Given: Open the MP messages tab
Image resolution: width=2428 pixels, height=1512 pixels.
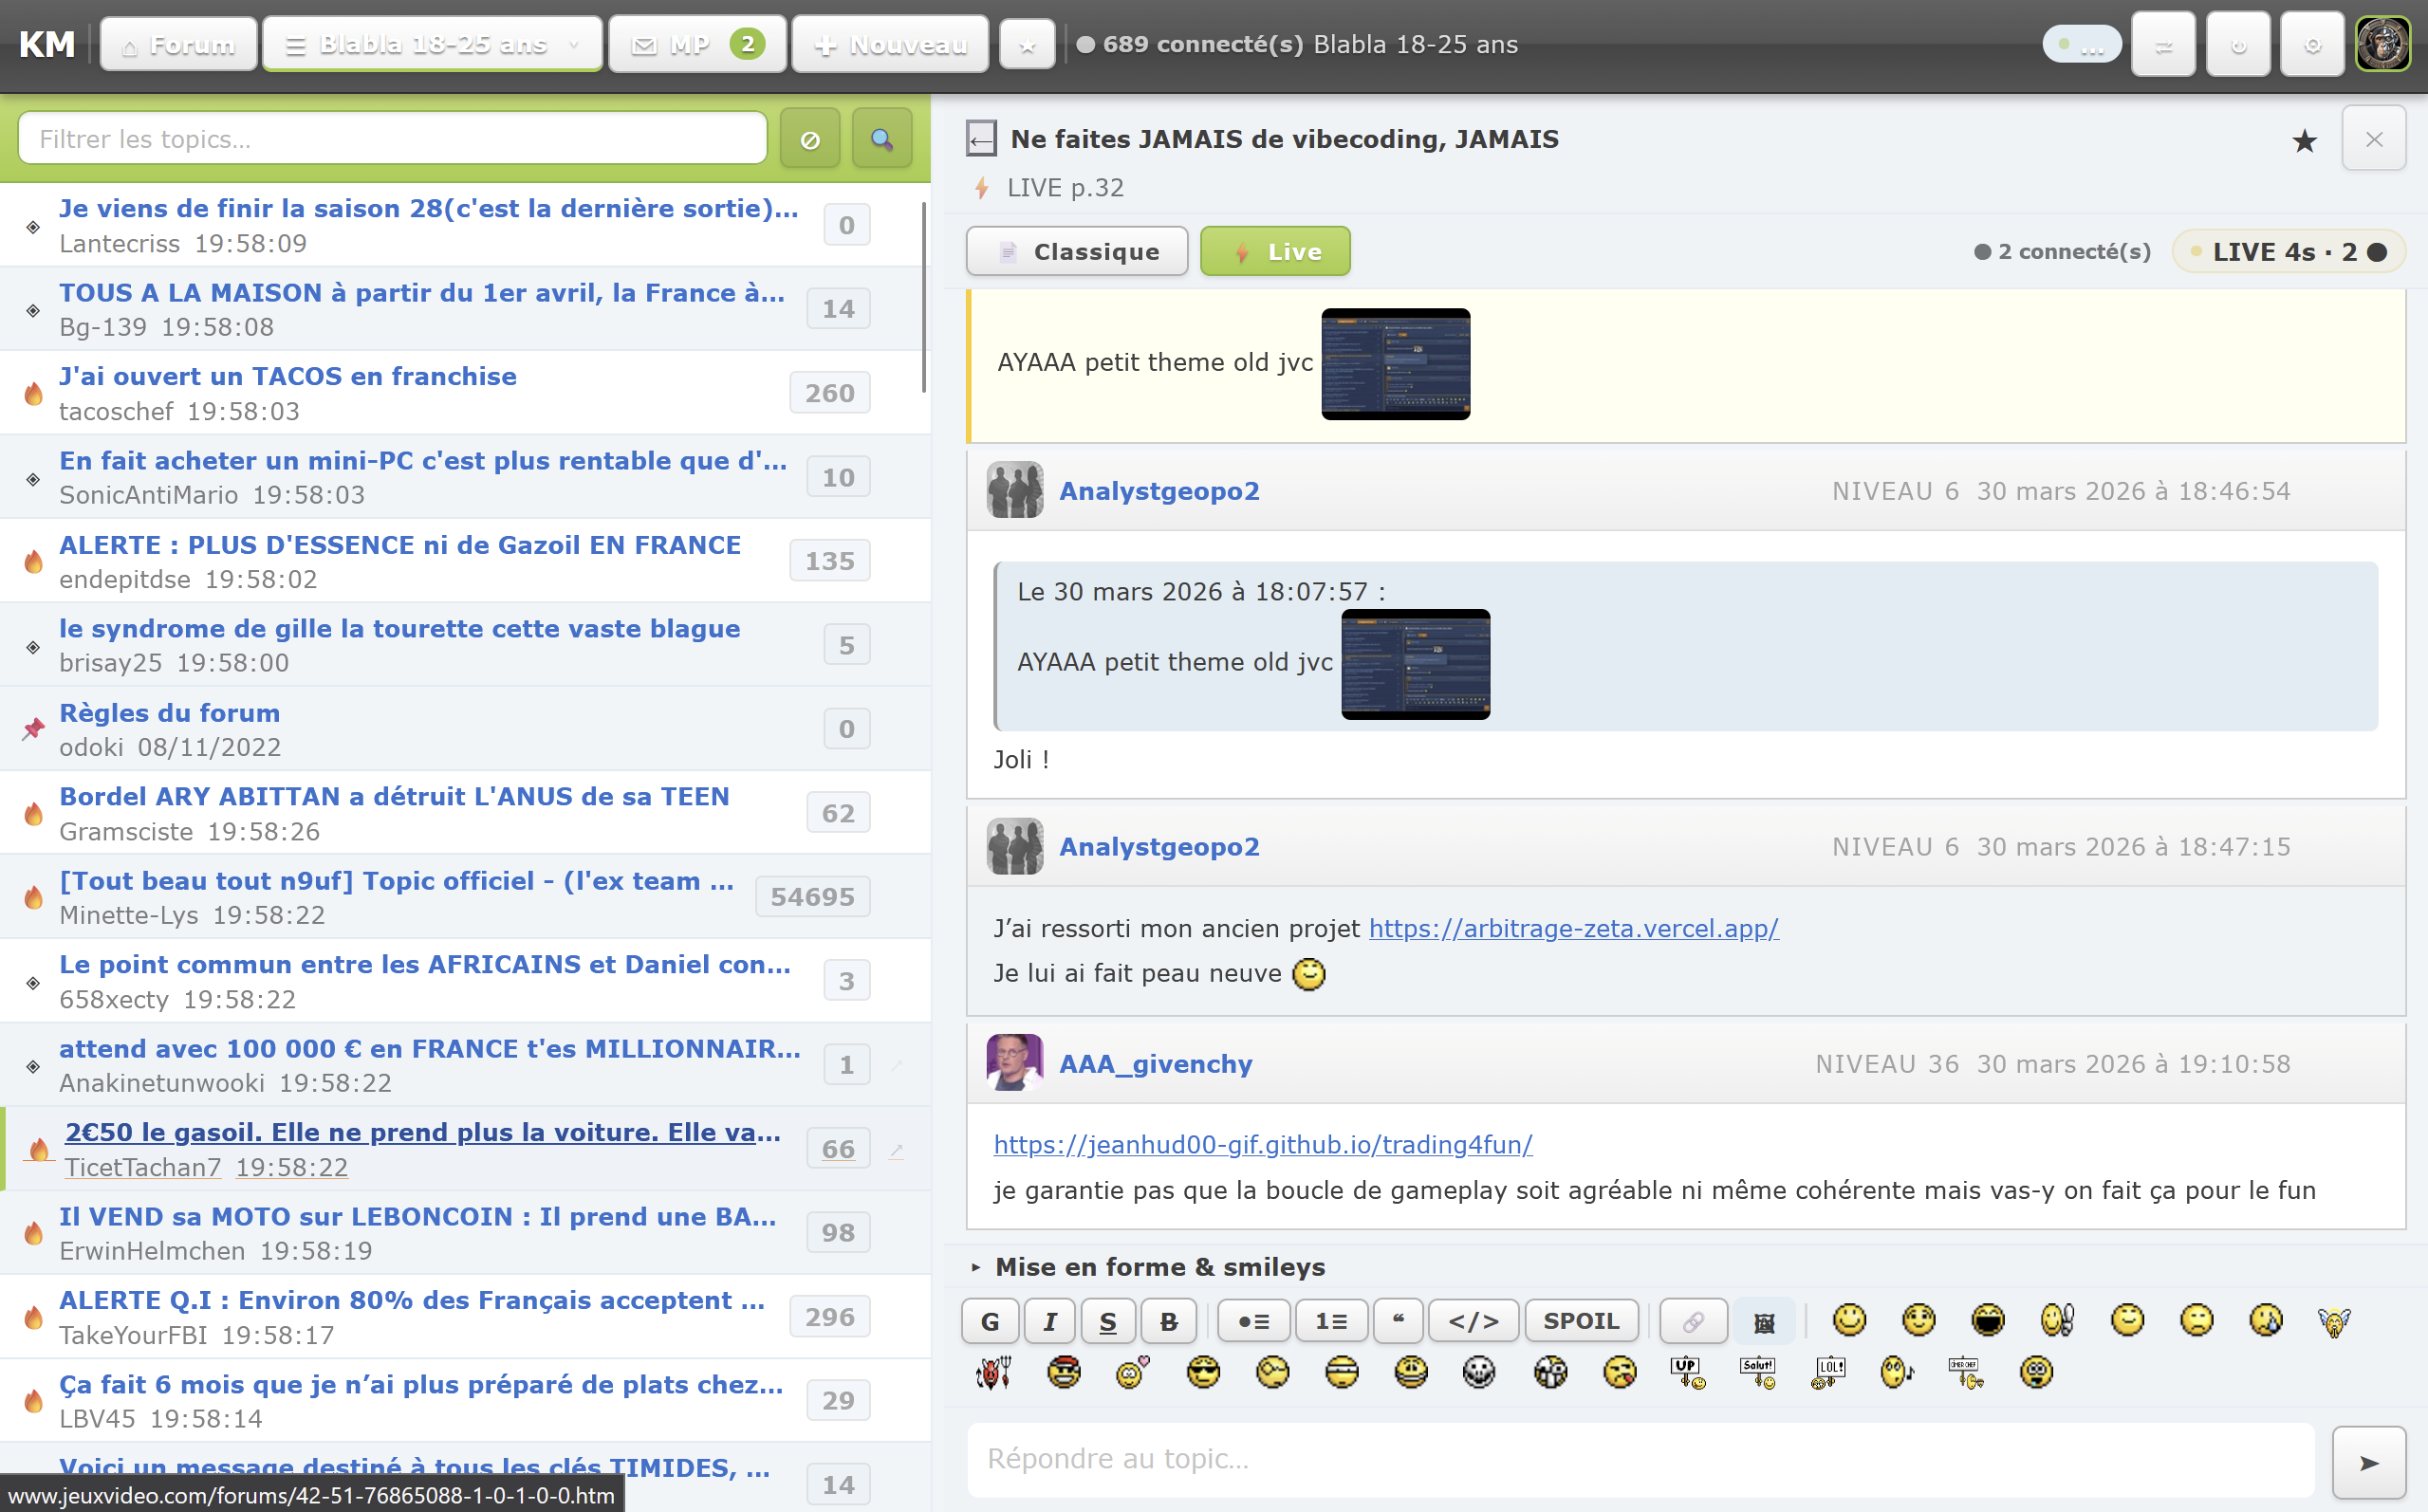Looking at the screenshot, I should click(x=697, y=45).
